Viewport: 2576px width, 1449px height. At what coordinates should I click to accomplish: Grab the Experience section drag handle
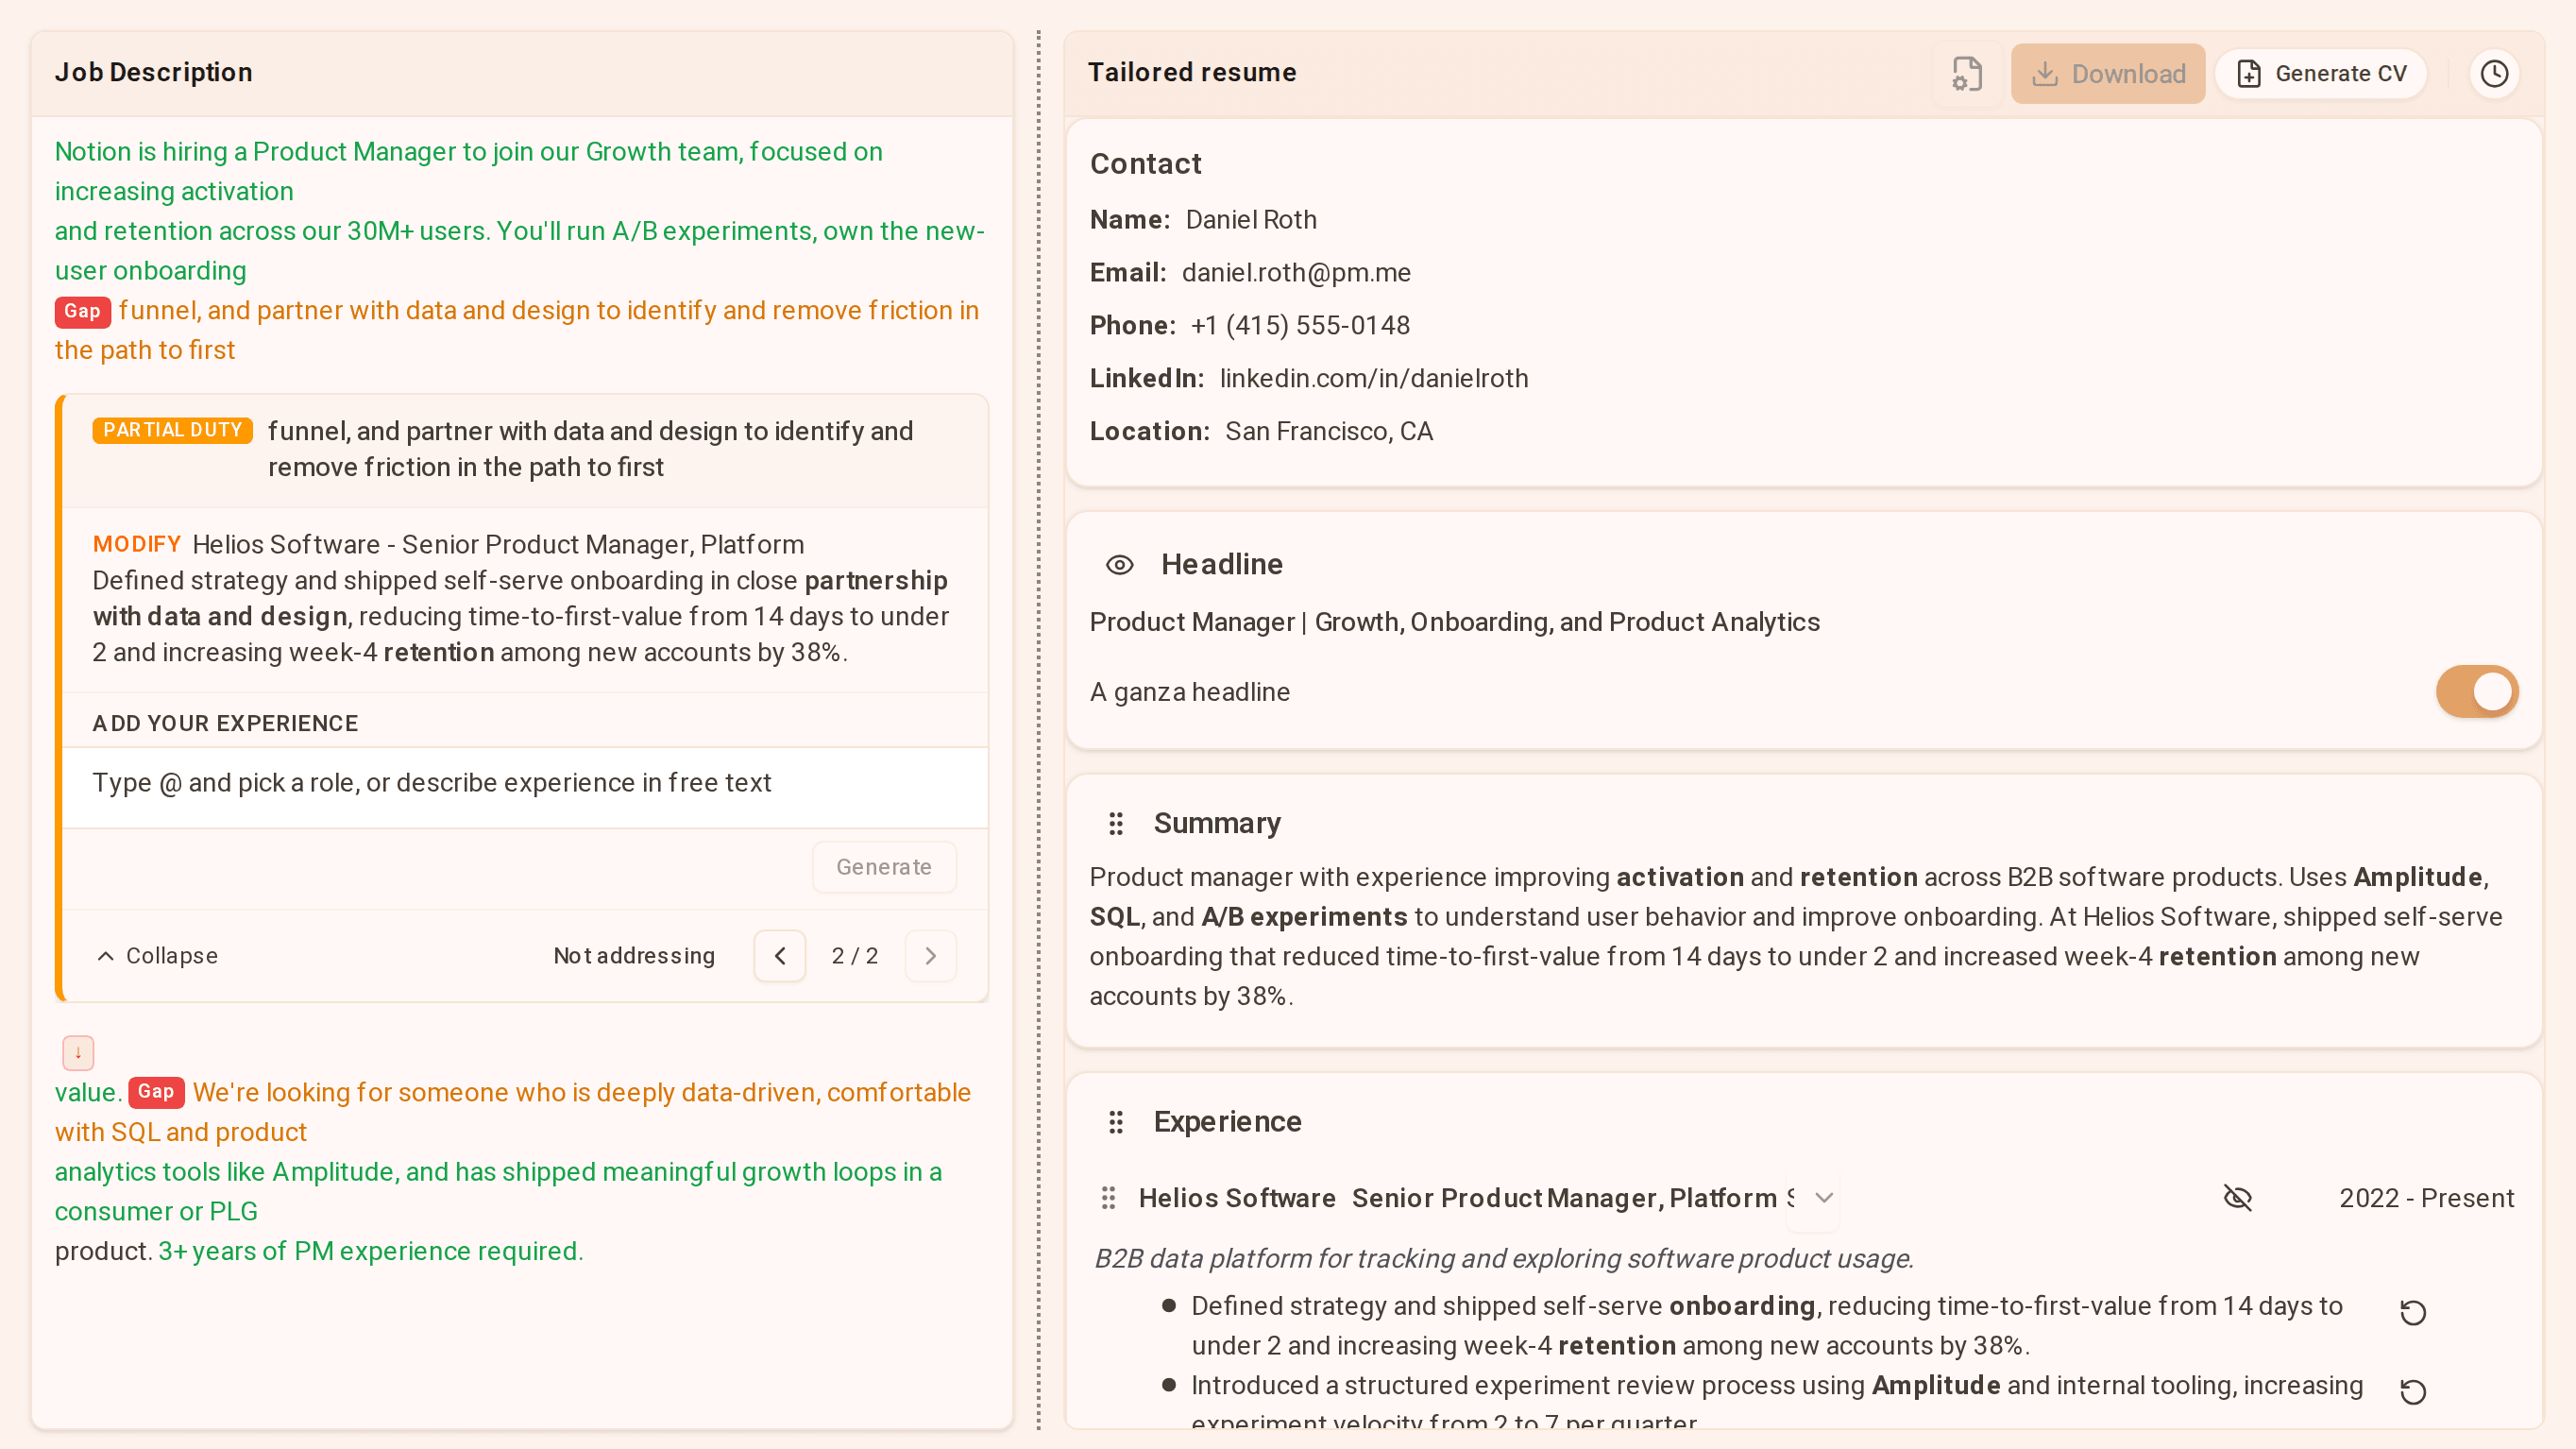(x=1116, y=1122)
